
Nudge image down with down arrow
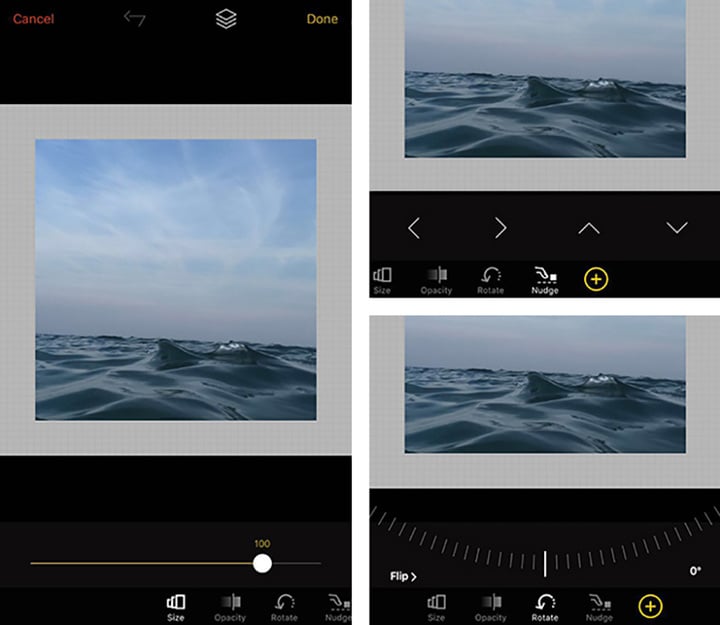(x=677, y=227)
